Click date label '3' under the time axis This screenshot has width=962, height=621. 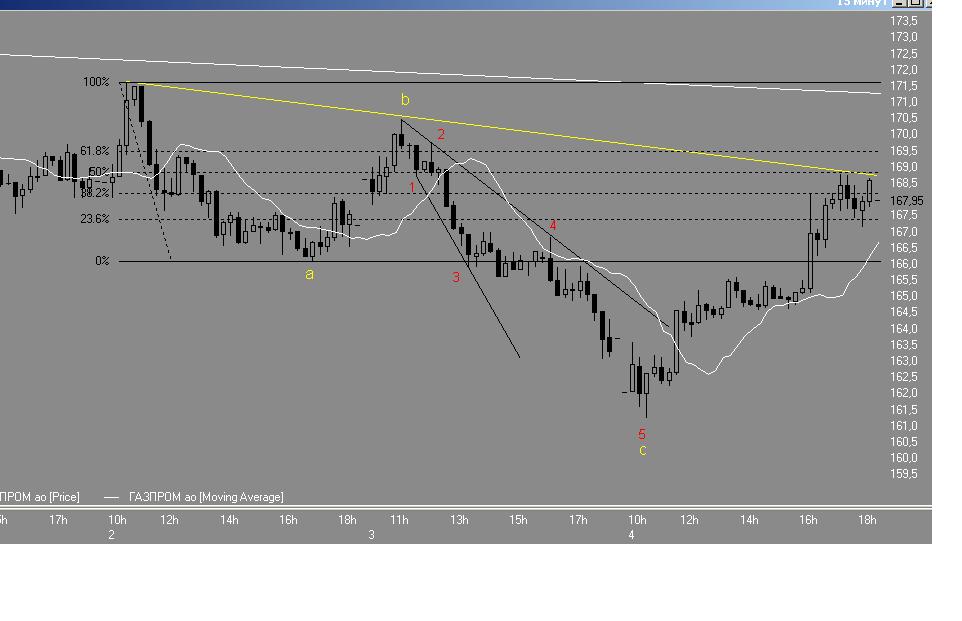point(371,535)
